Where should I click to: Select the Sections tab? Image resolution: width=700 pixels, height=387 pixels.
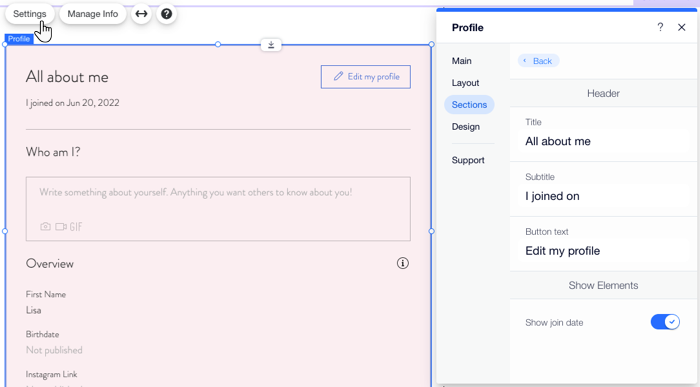(469, 104)
